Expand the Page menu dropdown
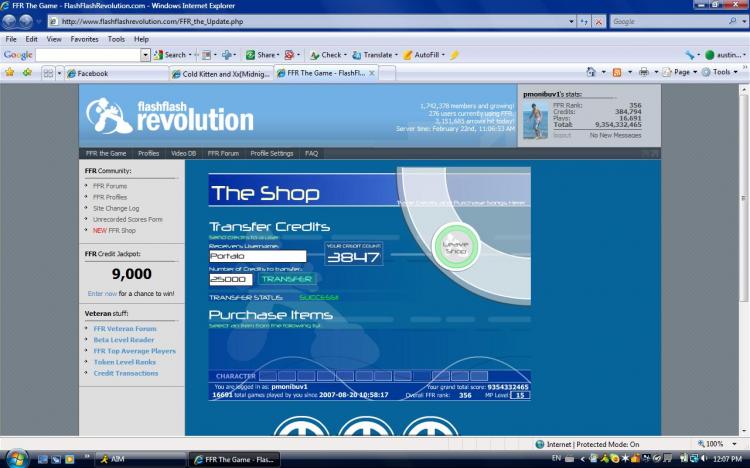The height and width of the screenshot is (468, 750). (695, 72)
